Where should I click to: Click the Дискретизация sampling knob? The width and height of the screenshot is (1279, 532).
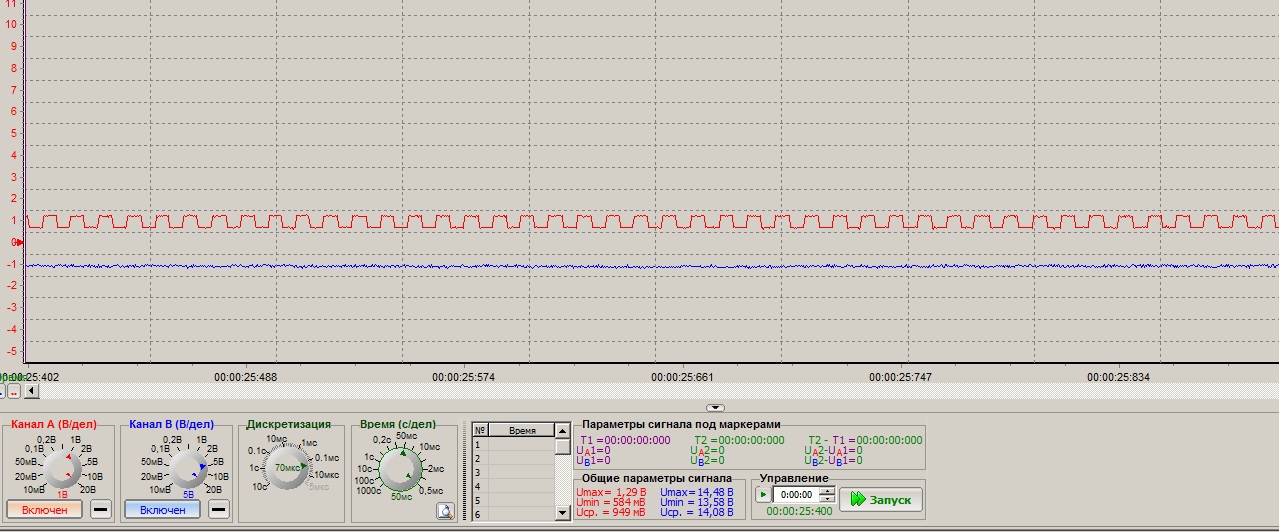pos(288,468)
